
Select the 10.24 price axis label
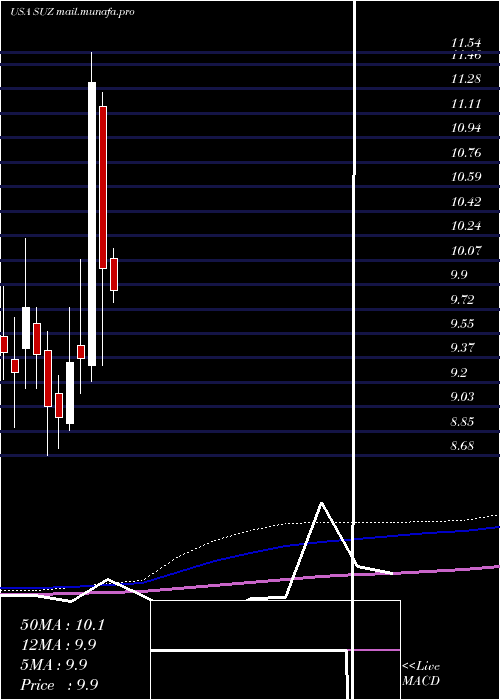(466, 225)
